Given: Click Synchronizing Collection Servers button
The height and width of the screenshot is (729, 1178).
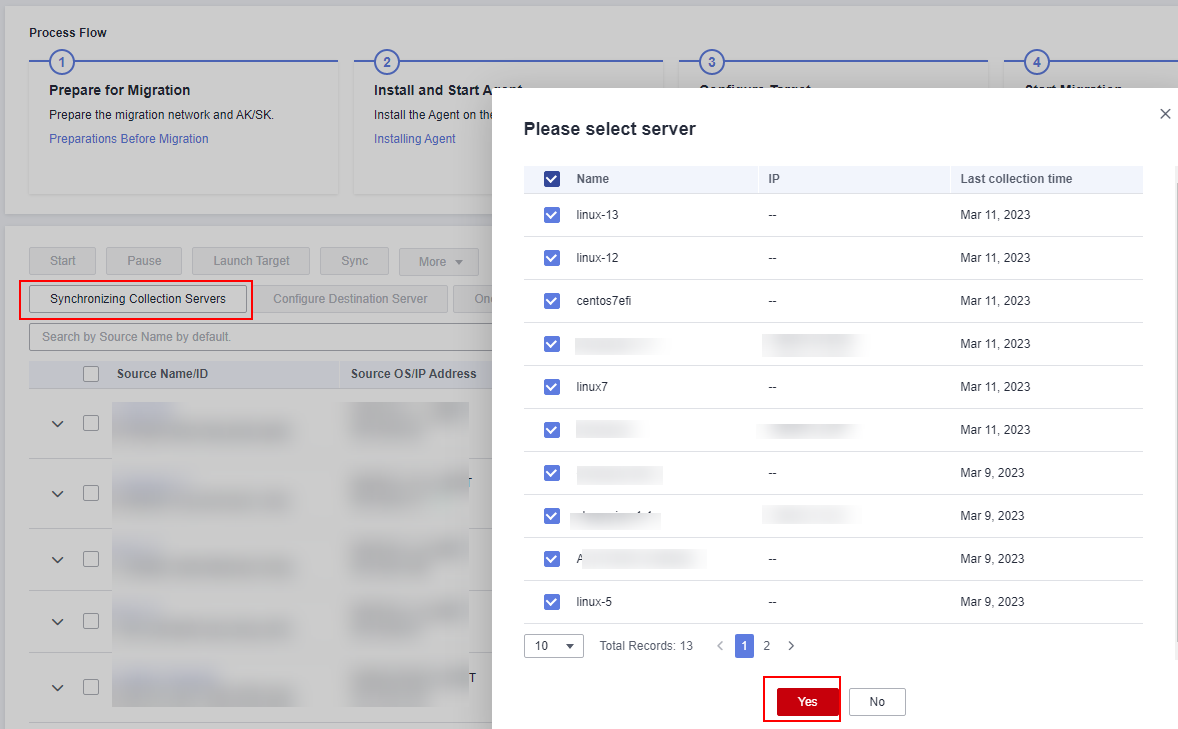Looking at the screenshot, I should 137,299.
